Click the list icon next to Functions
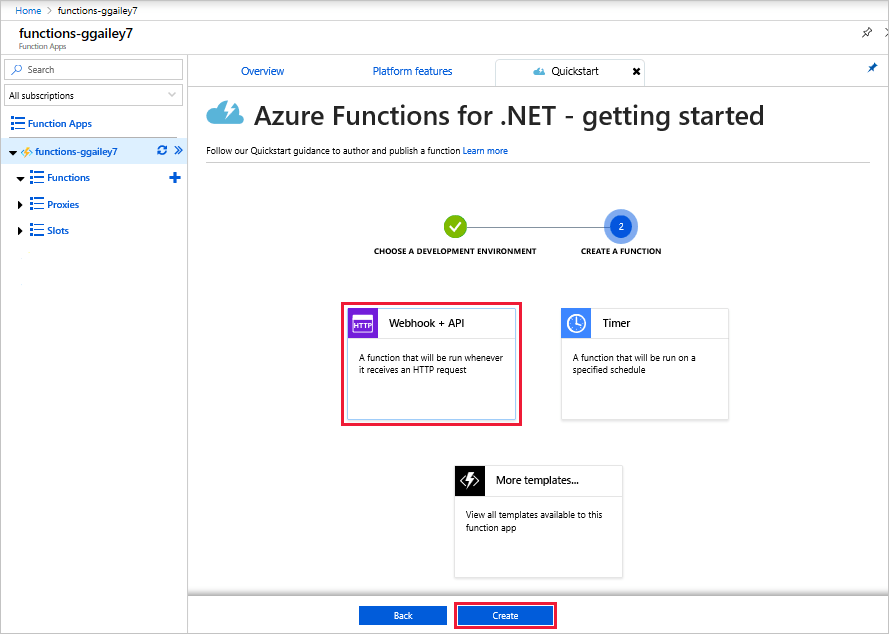 coord(37,177)
